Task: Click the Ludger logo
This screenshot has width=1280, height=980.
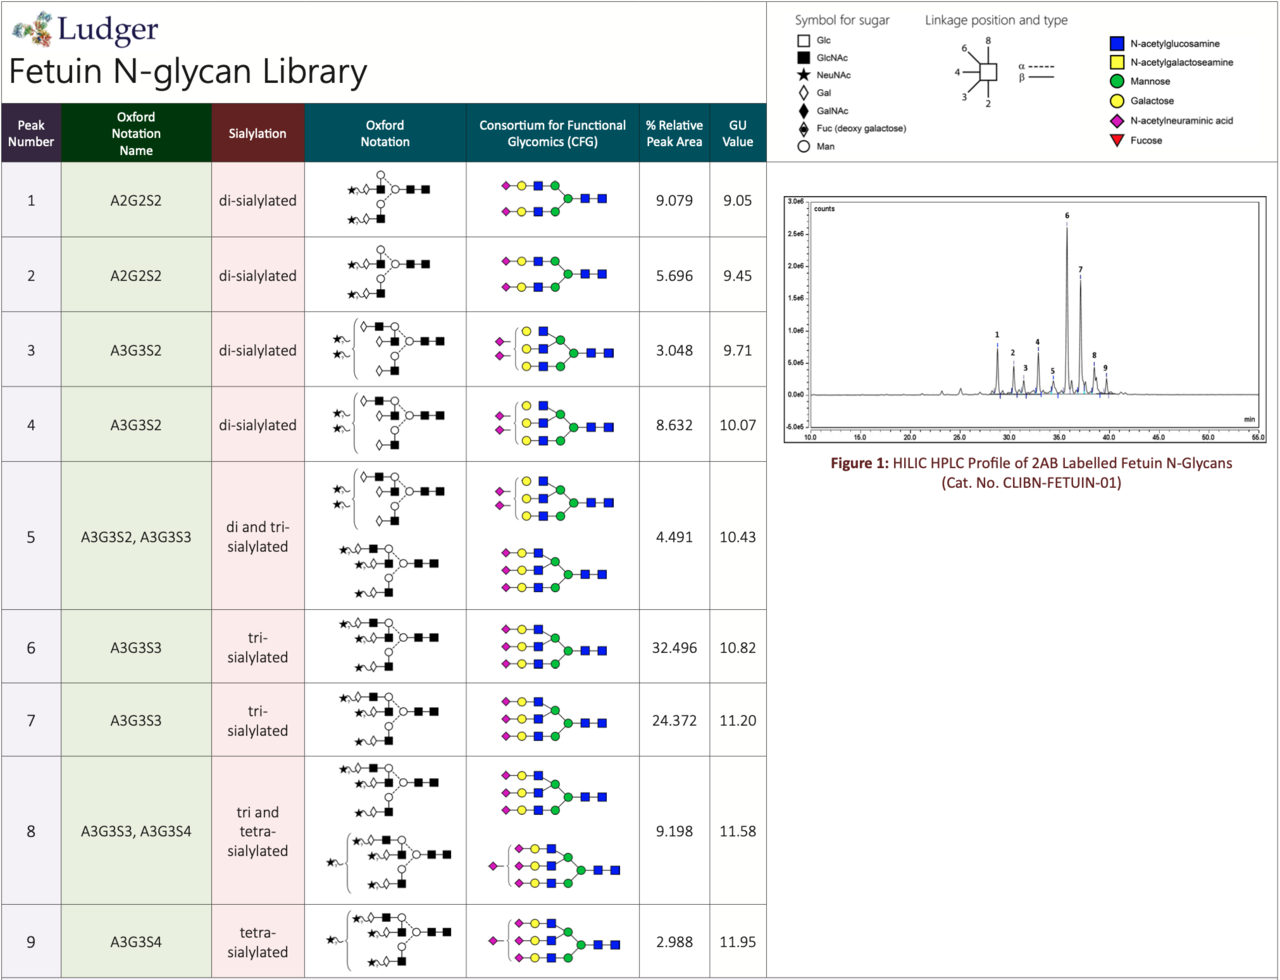Action: tap(85, 28)
